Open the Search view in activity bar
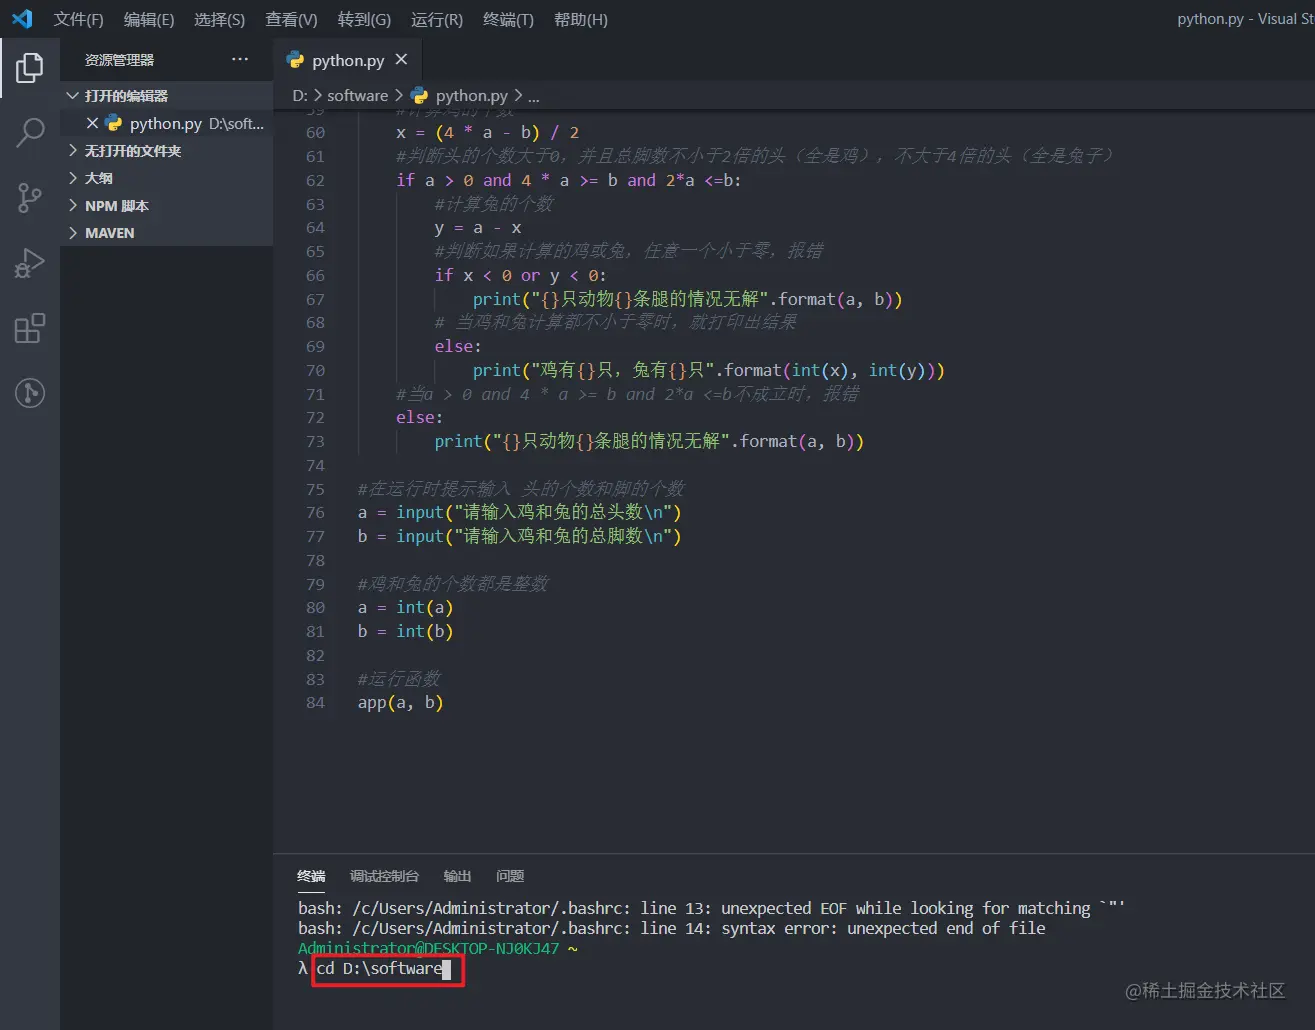This screenshot has height=1030, width=1315. point(30,132)
